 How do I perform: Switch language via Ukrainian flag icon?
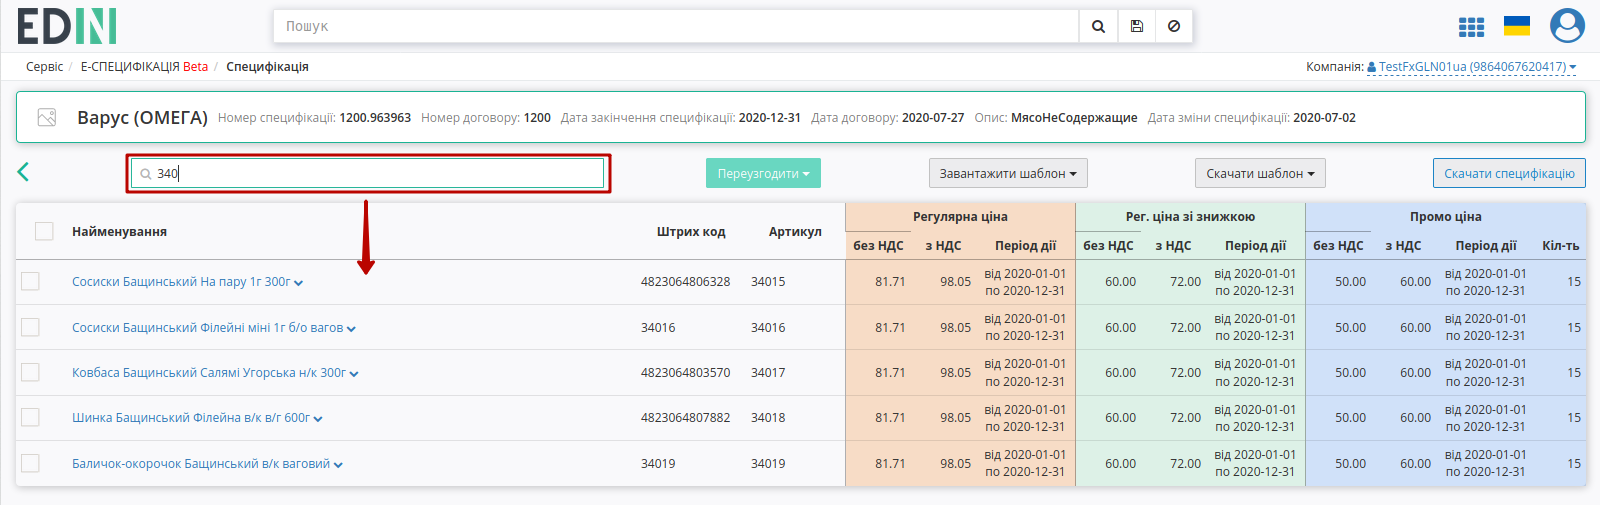point(1517,26)
